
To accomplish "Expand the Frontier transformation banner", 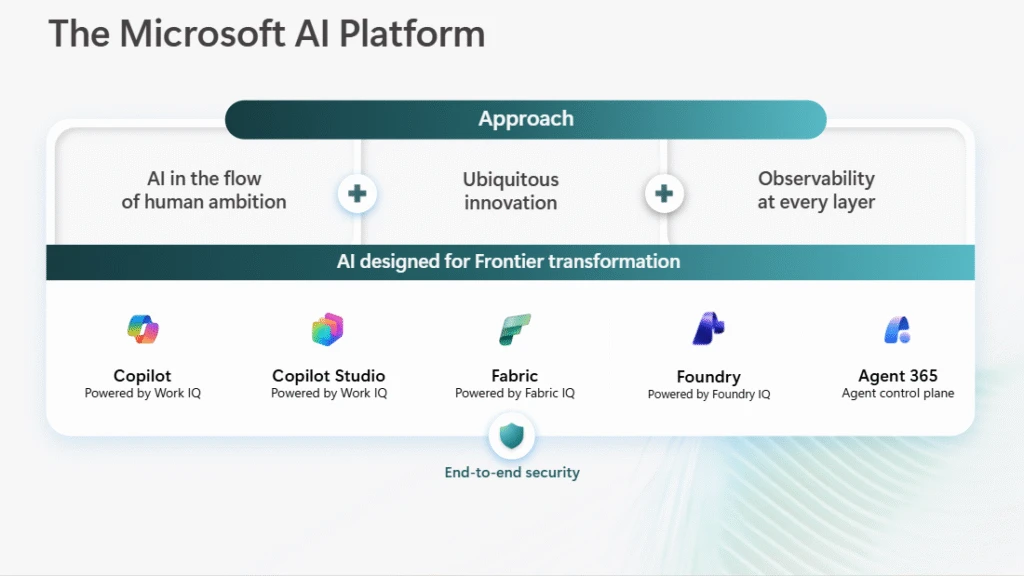I will pyautogui.click(x=512, y=261).
